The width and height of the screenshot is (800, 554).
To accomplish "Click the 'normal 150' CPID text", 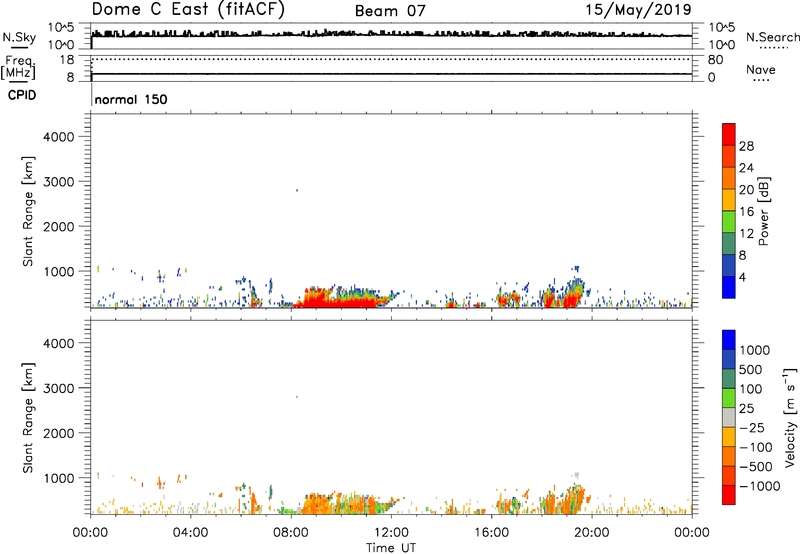I will pos(131,99).
